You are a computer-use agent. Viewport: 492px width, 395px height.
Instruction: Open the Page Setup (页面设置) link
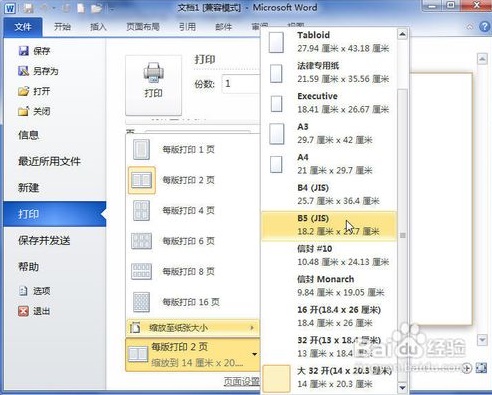[x=241, y=381]
